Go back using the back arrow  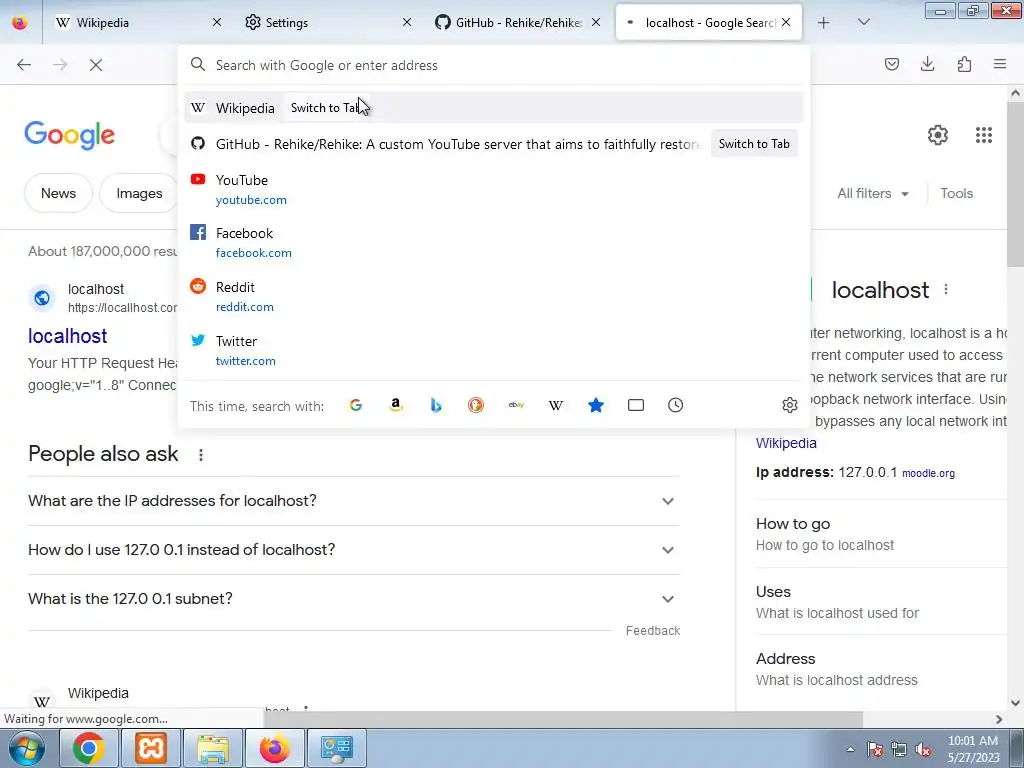[x=24, y=65]
